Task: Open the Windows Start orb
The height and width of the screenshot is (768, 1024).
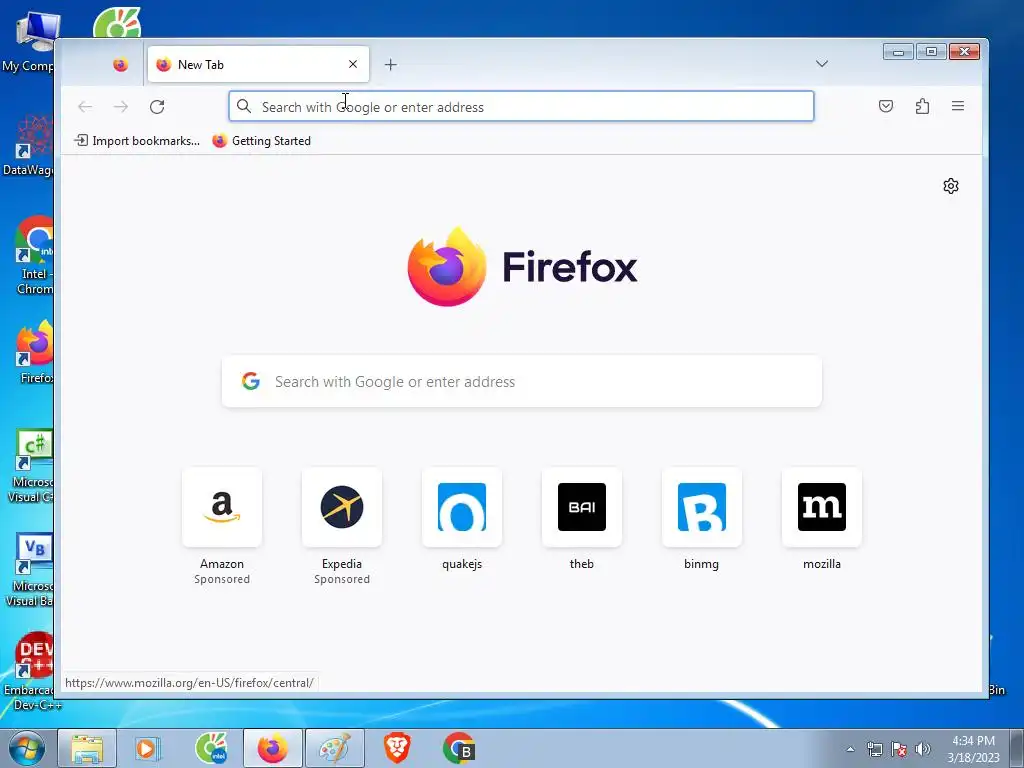Action: tap(27, 748)
